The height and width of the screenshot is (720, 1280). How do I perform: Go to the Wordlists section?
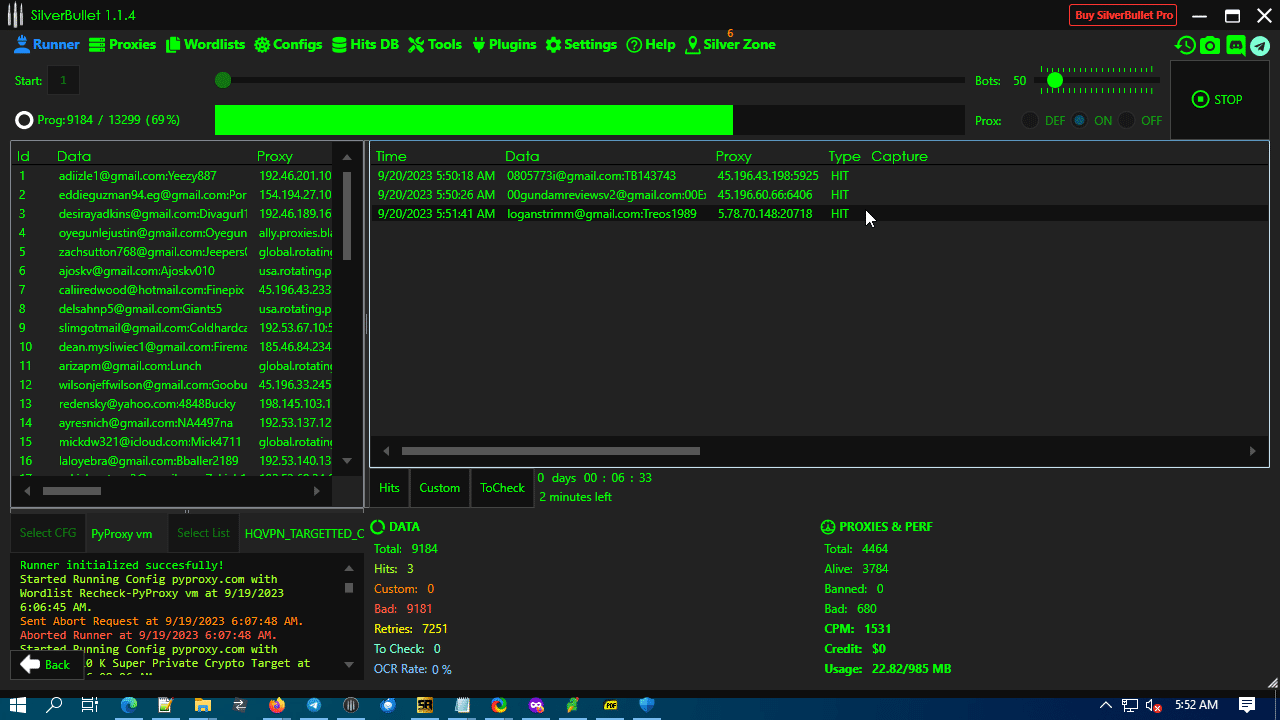tap(205, 45)
